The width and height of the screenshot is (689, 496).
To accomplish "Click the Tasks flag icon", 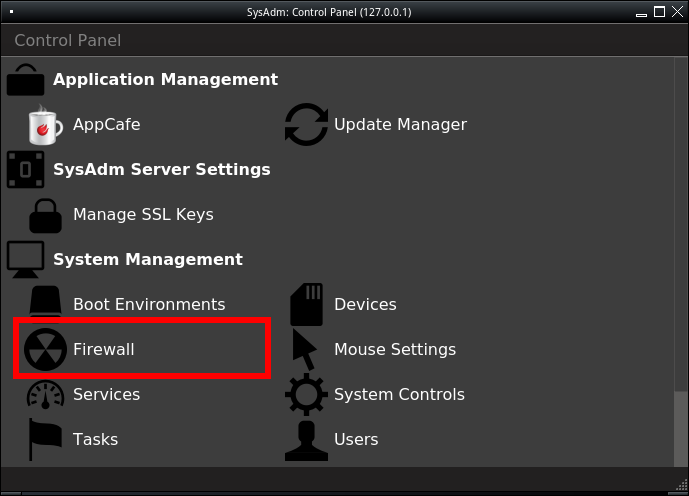I will [45, 439].
